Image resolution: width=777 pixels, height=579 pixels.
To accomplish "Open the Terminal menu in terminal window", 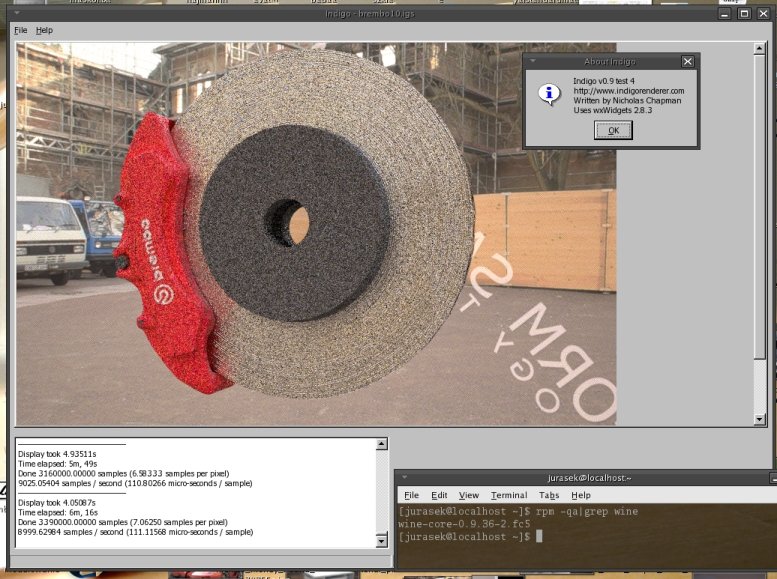I will coord(508,495).
